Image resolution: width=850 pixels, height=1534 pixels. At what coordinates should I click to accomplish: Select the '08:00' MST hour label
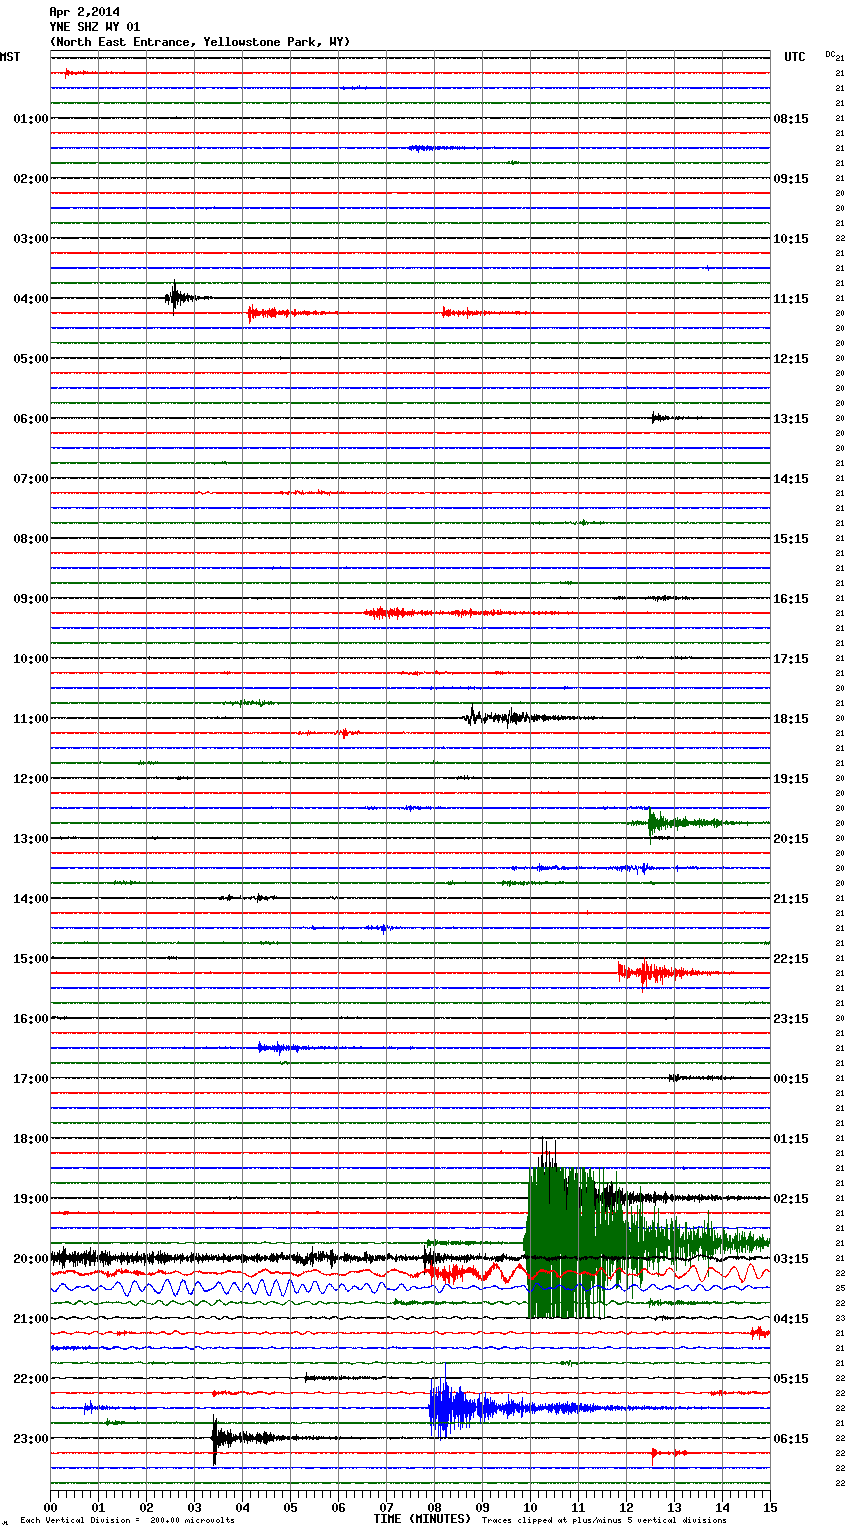point(31,539)
